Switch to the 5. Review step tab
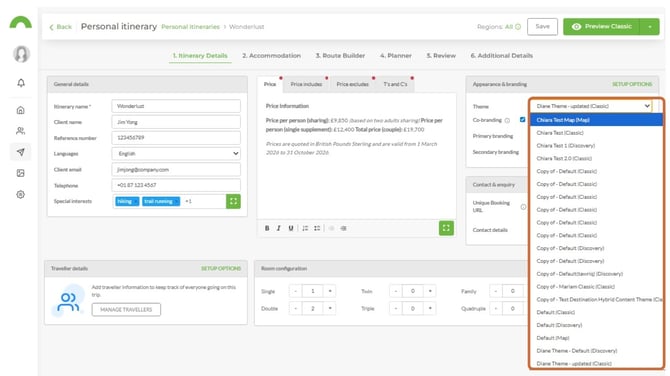The image size is (670, 376). tap(441, 56)
